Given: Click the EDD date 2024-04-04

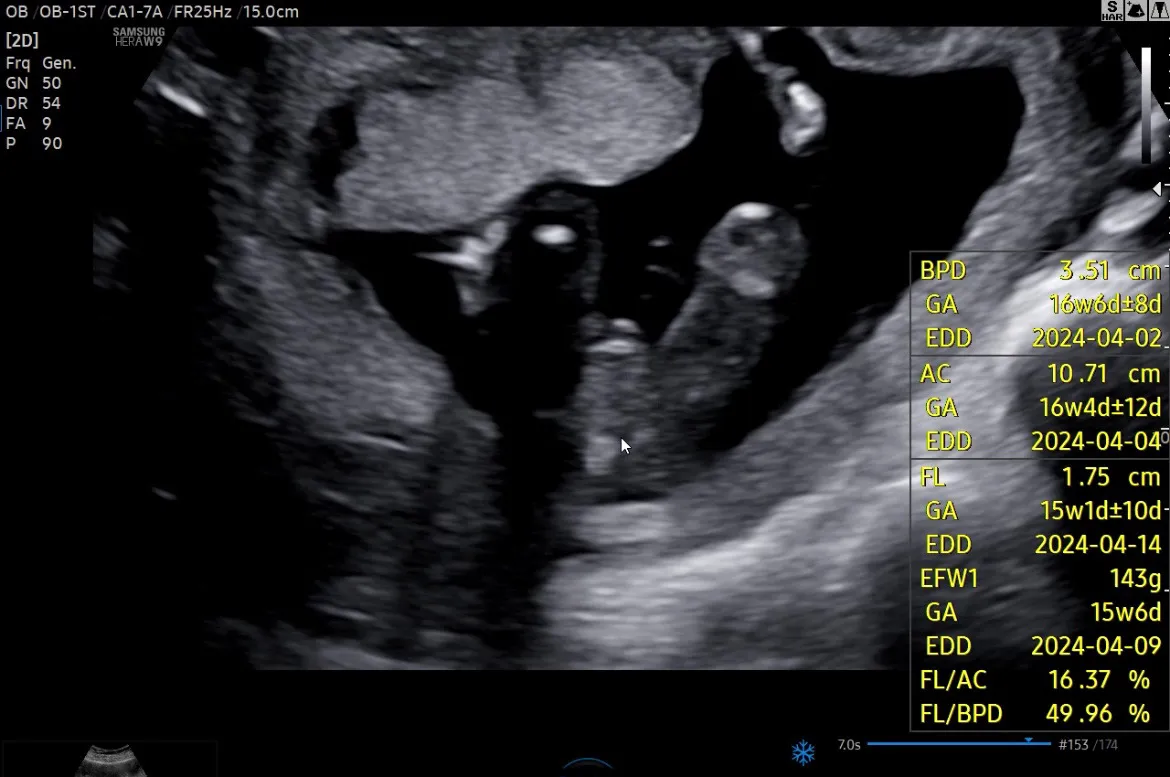Looking at the screenshot, I should tap(1096, 441).
